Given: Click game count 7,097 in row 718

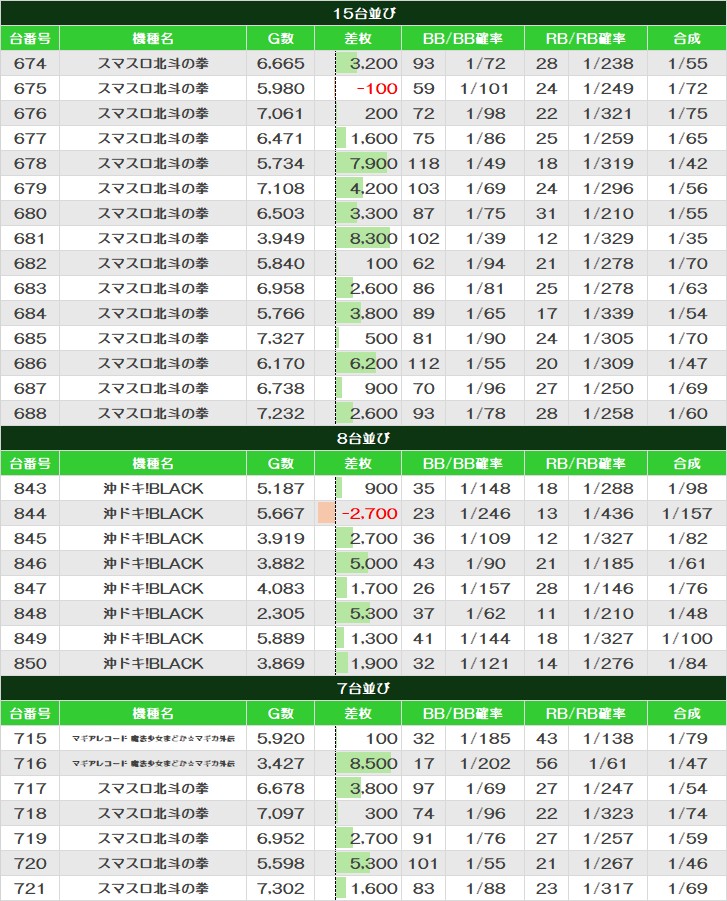Looking at the screenshot, I should pyautogui.click(x=280, y=814).
